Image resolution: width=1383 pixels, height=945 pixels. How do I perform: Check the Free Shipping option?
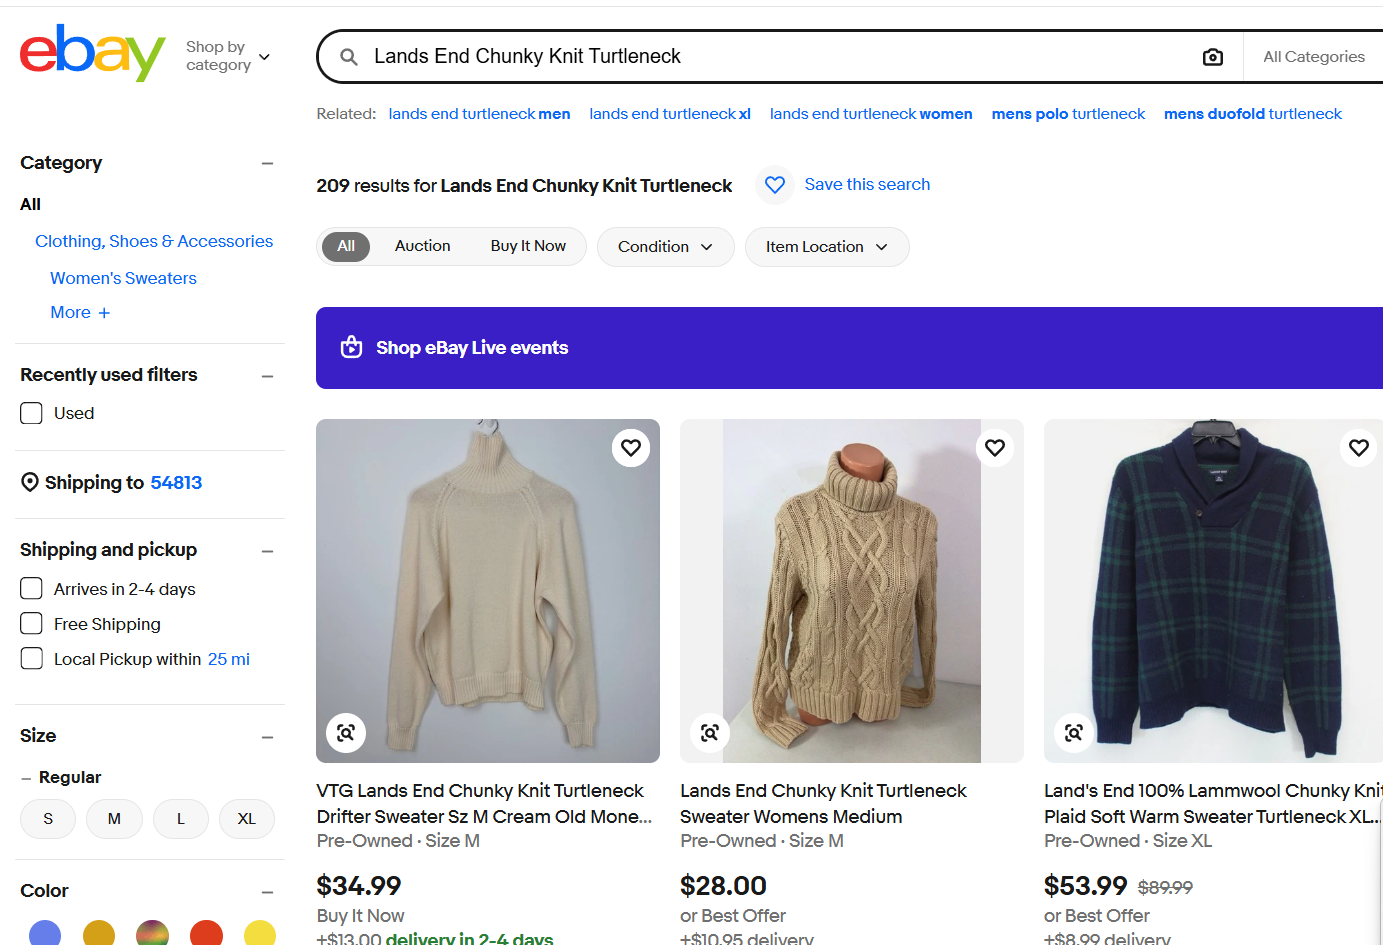(x=31, y=624)
